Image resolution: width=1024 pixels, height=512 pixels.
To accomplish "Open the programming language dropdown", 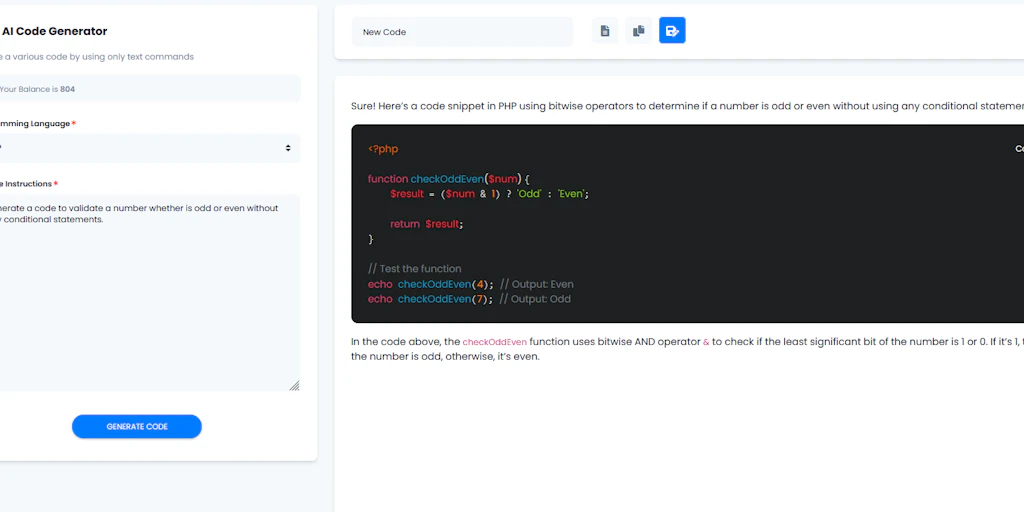I will [148, 148].
